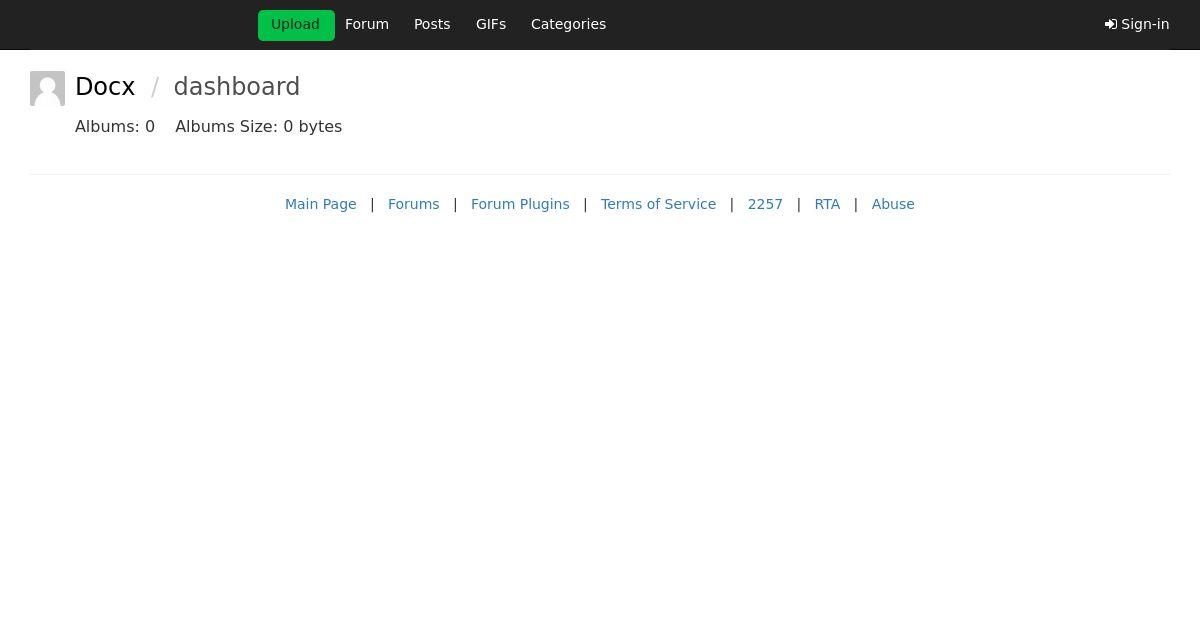Click the Docx user avatar placeholder
1200x630 pixels.
pos(47,88)
